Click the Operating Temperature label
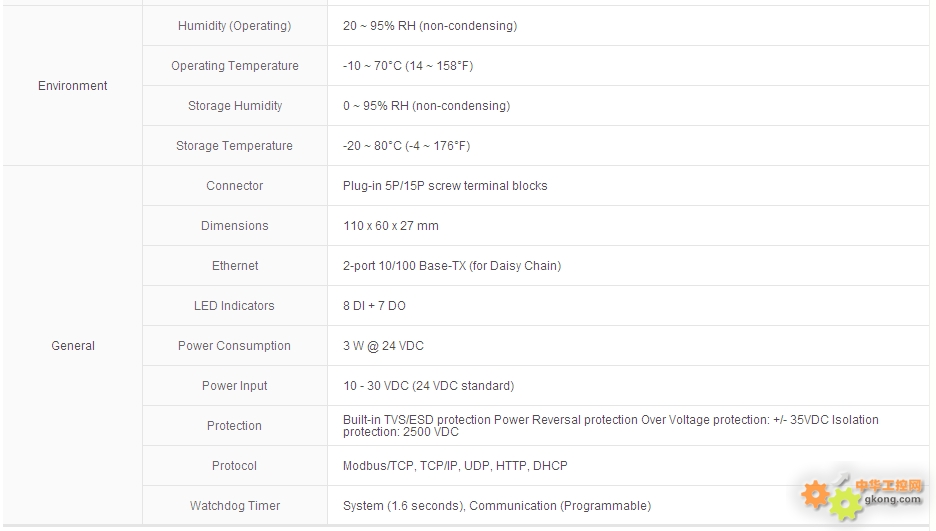The image size is (936, 531). coord(235,66)
